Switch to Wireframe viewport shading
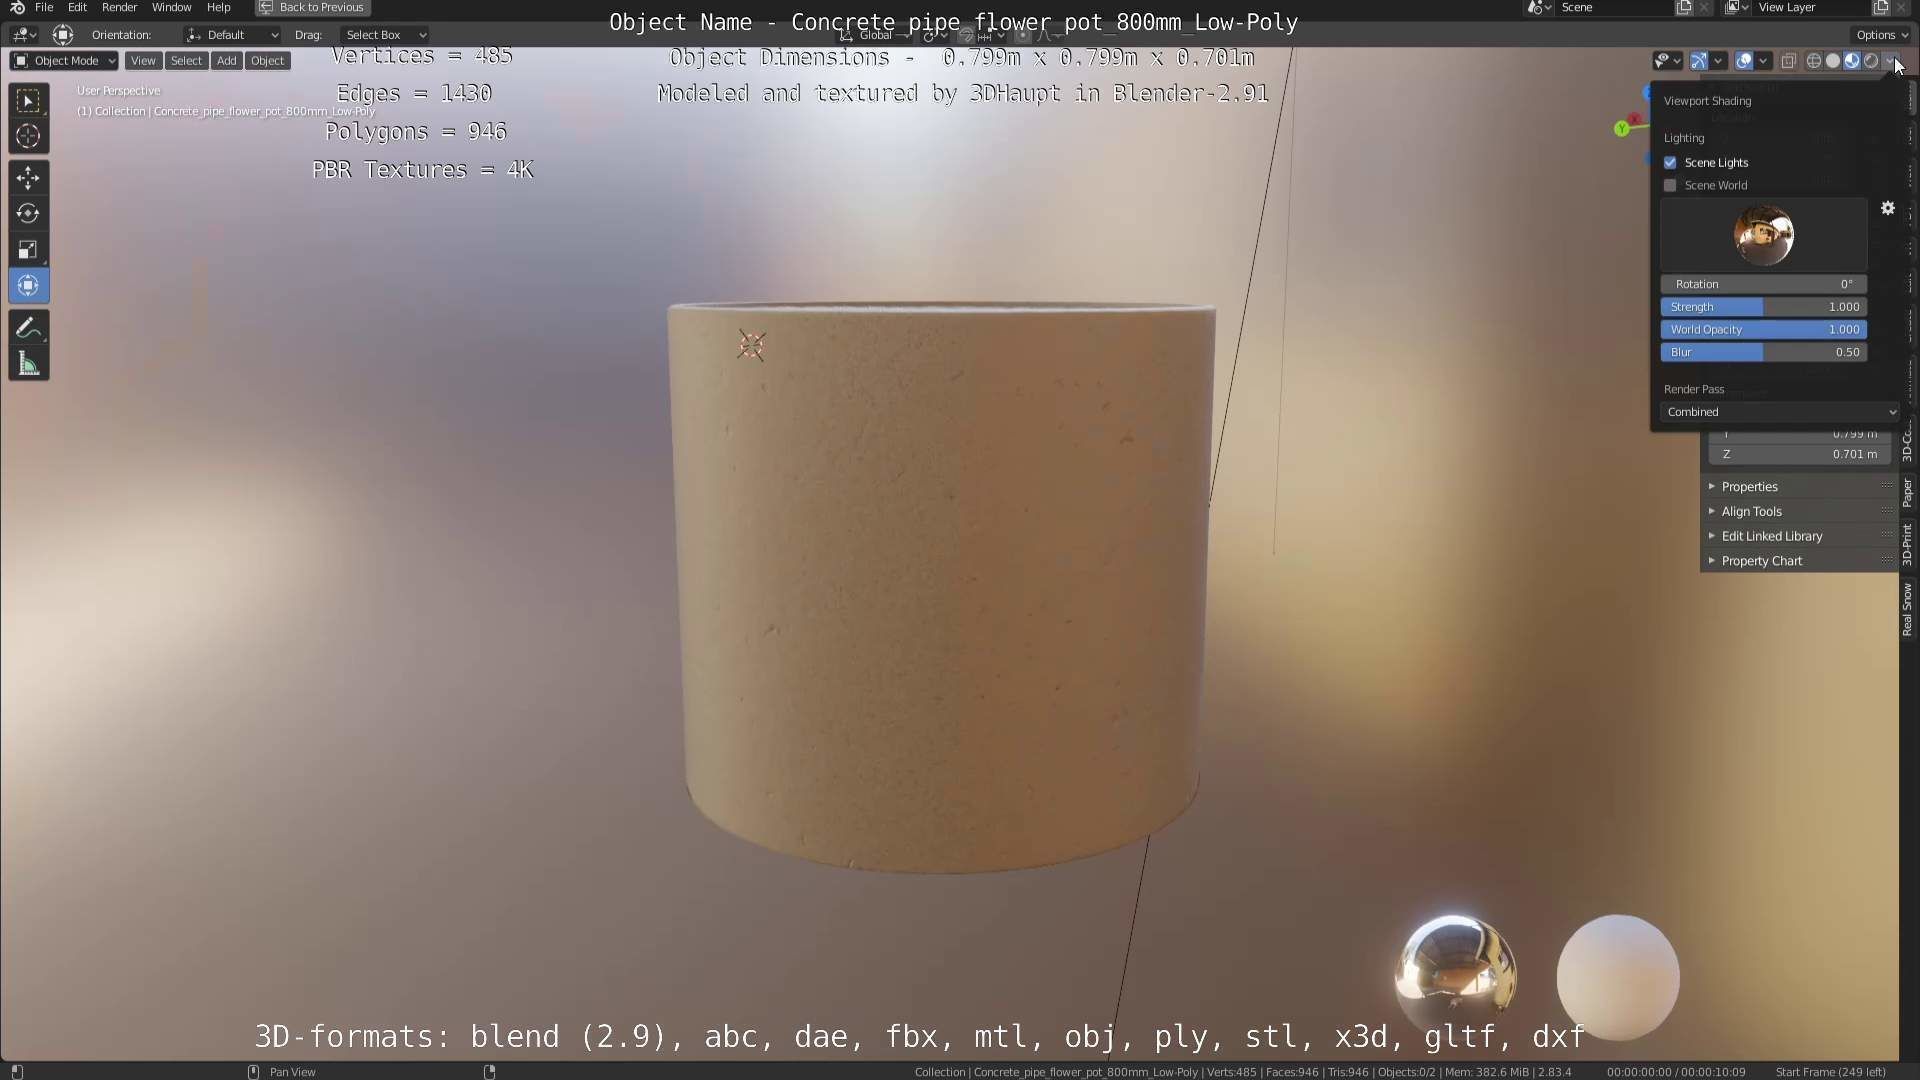 (x=1813, y=61)
